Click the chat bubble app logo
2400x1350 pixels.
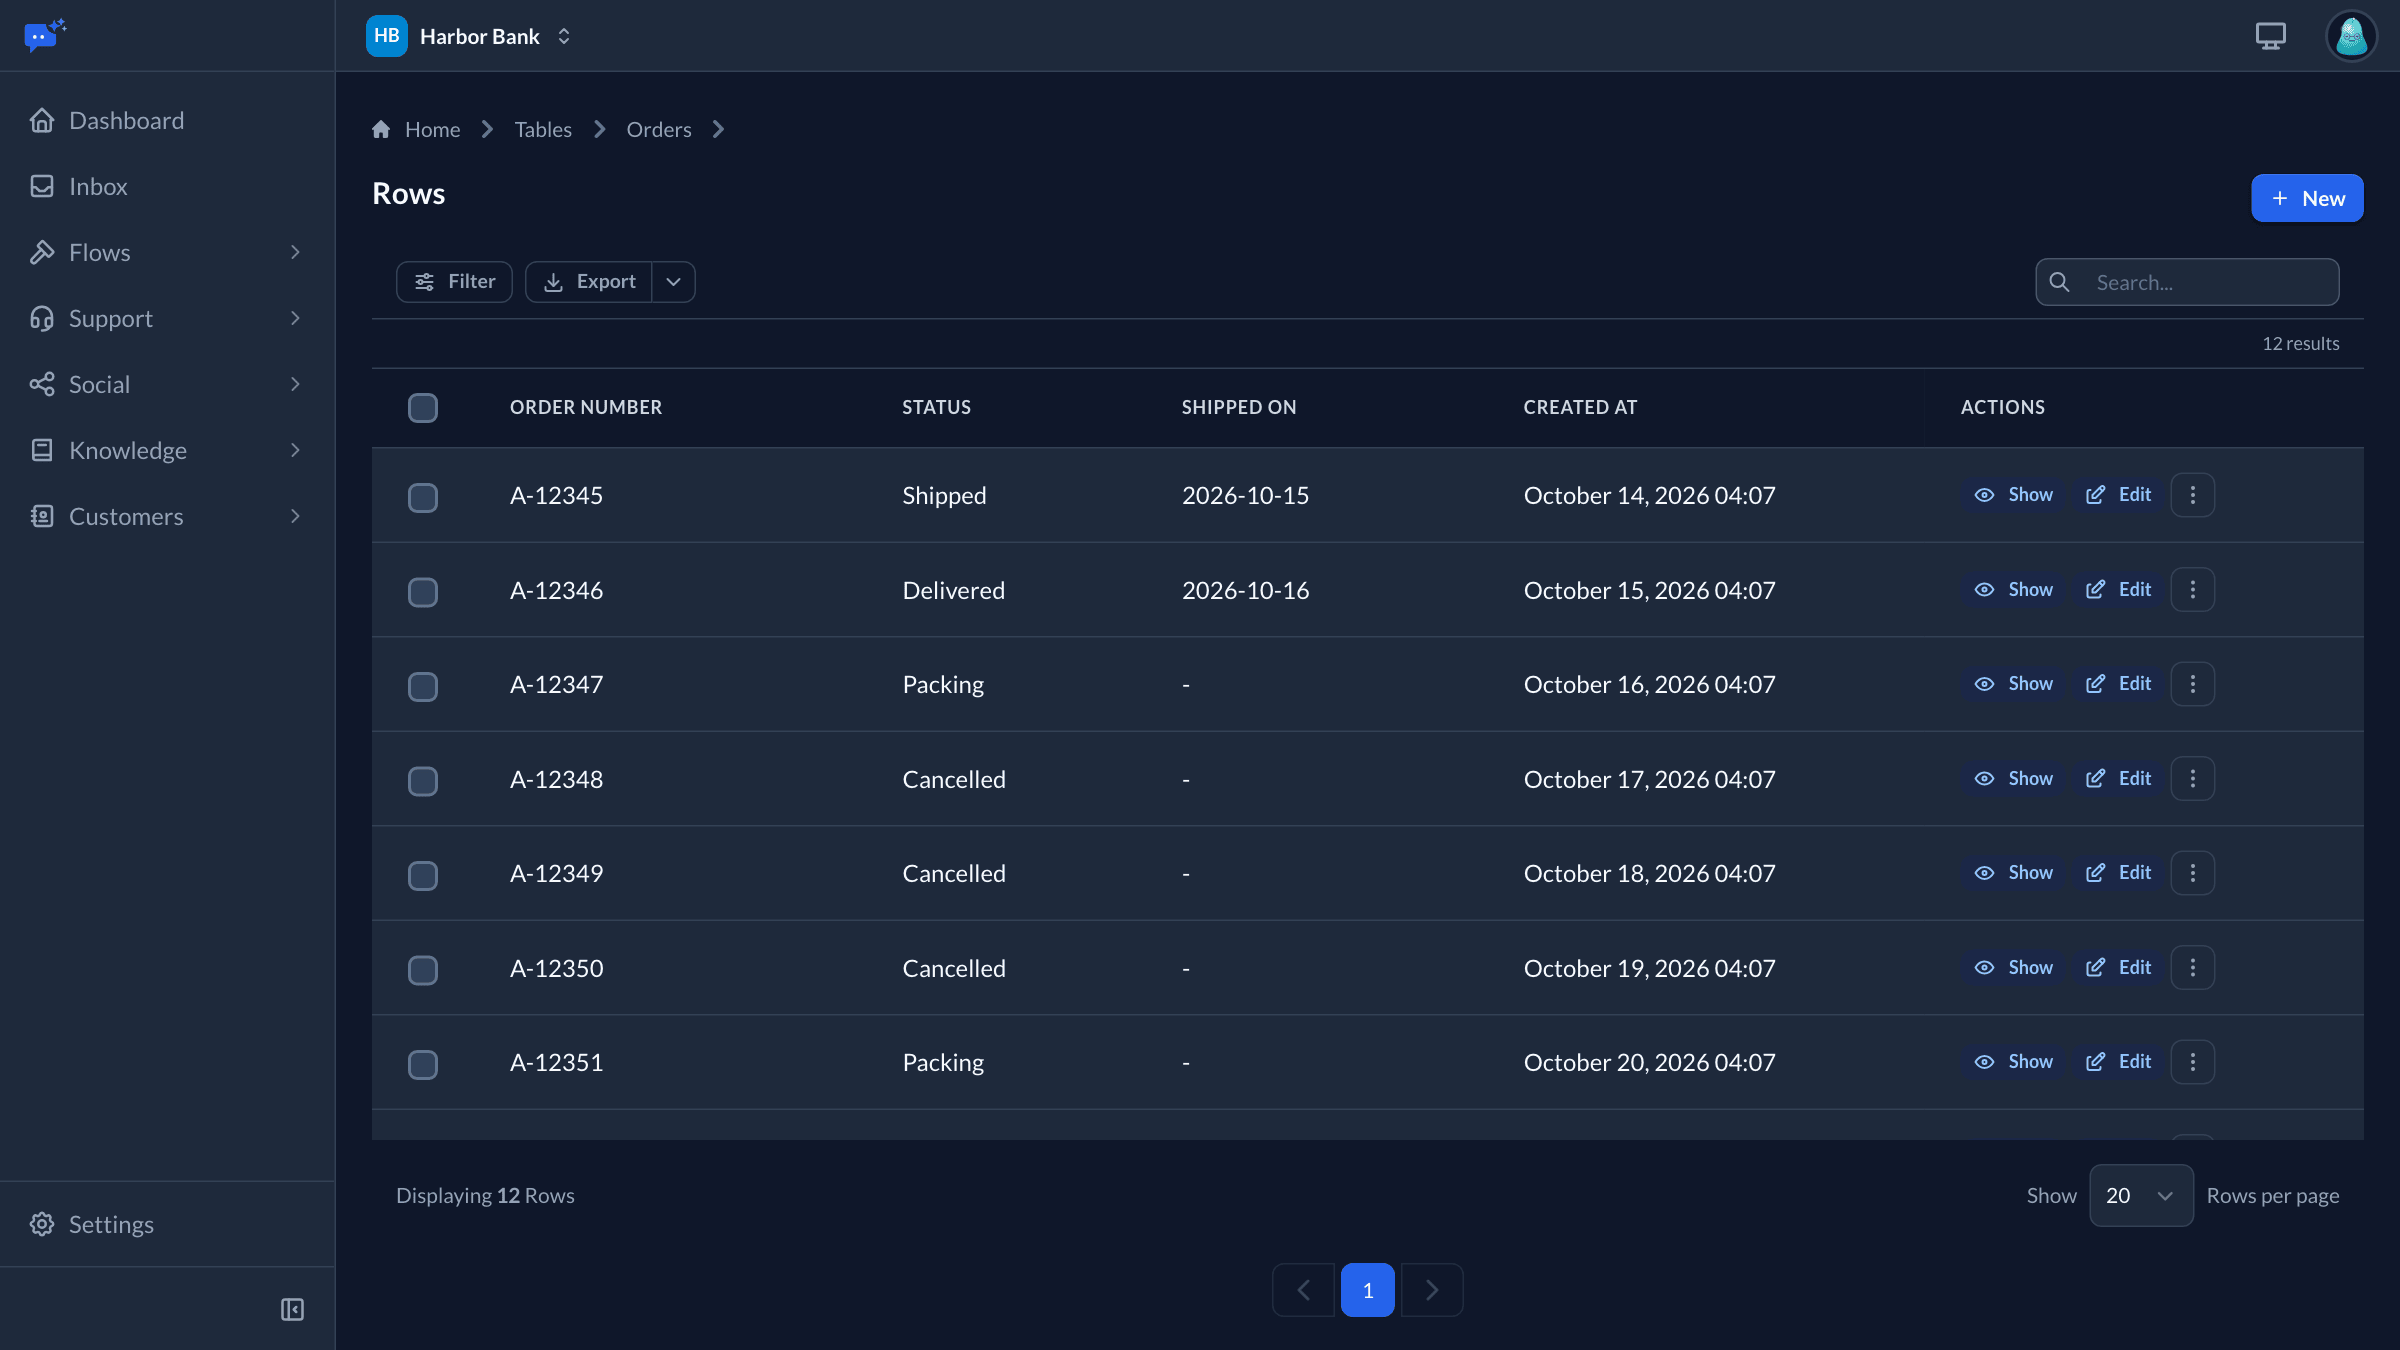(44, 35)
